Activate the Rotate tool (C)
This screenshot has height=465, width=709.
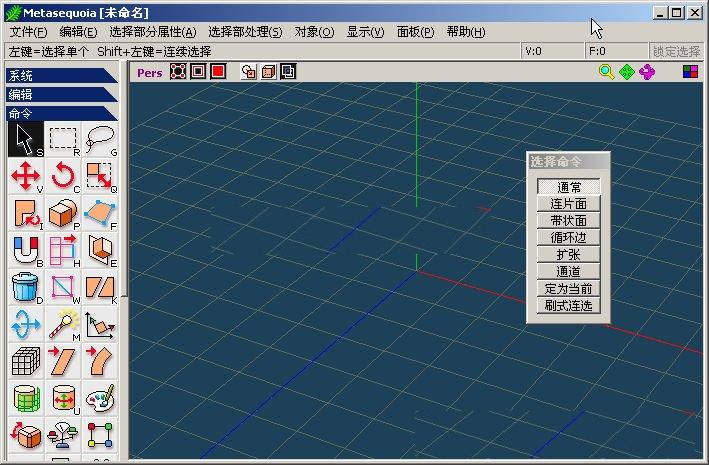pyautogui.click(x=63, y=176)
